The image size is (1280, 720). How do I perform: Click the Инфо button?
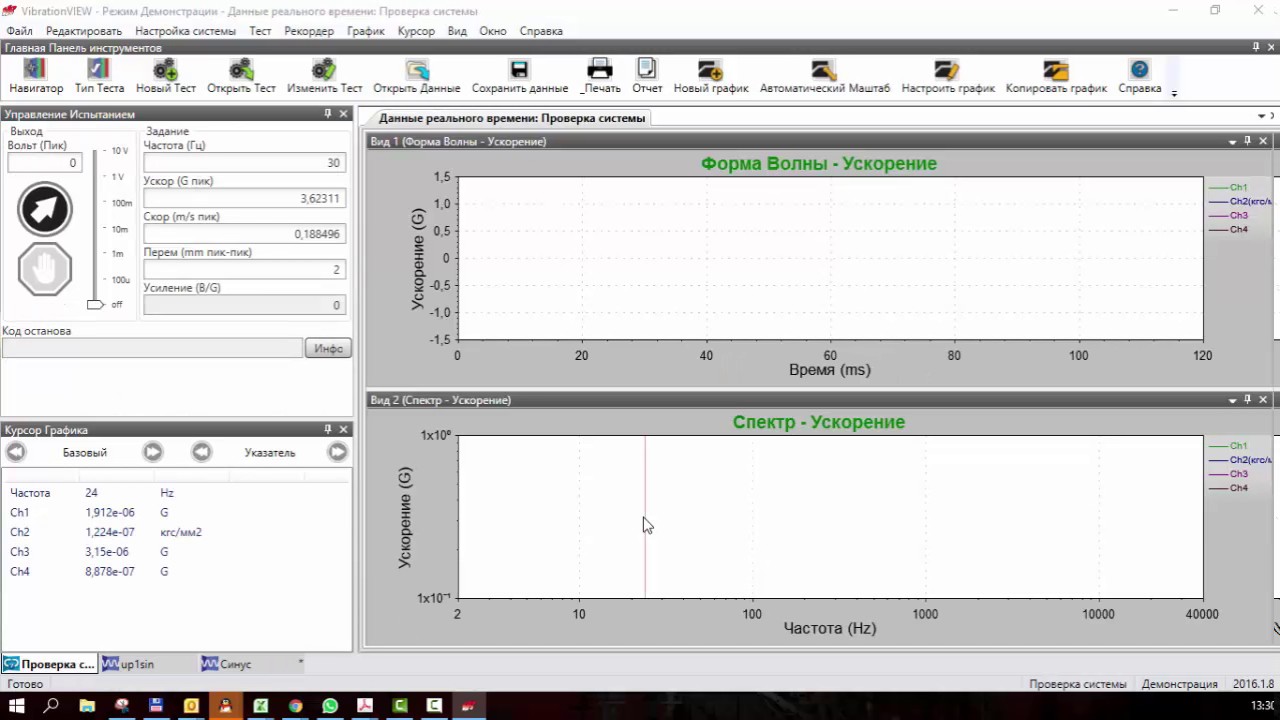click(x=328, y=348)
